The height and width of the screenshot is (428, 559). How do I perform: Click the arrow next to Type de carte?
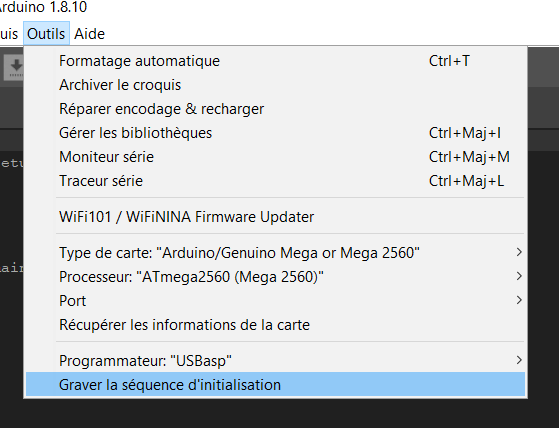click(x=519, y=252)
